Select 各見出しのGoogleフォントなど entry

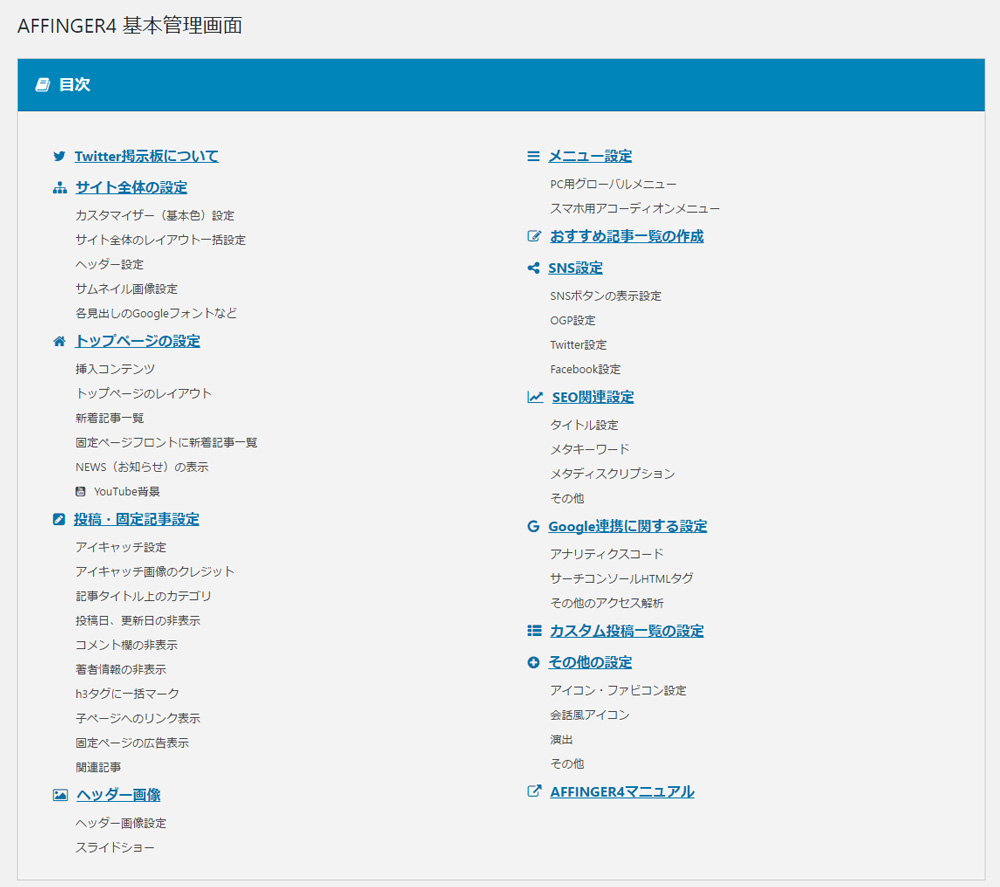[156, 313]
